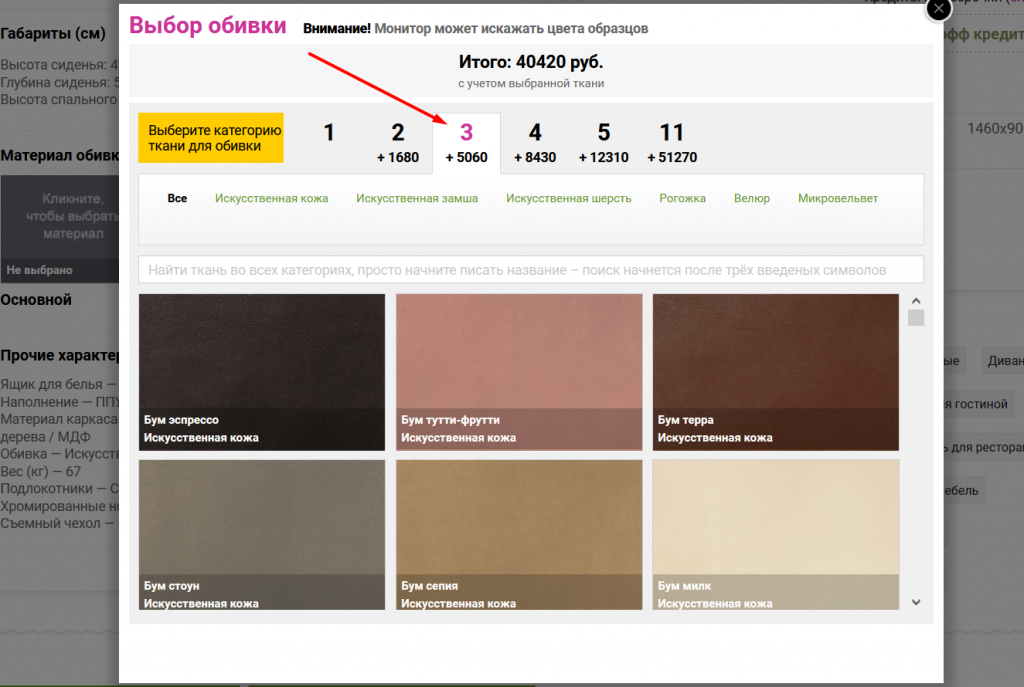Viewport: 1024px width, 687px height.
Task: Choose Бум эспрессо swatch
Action: point(262,372)
